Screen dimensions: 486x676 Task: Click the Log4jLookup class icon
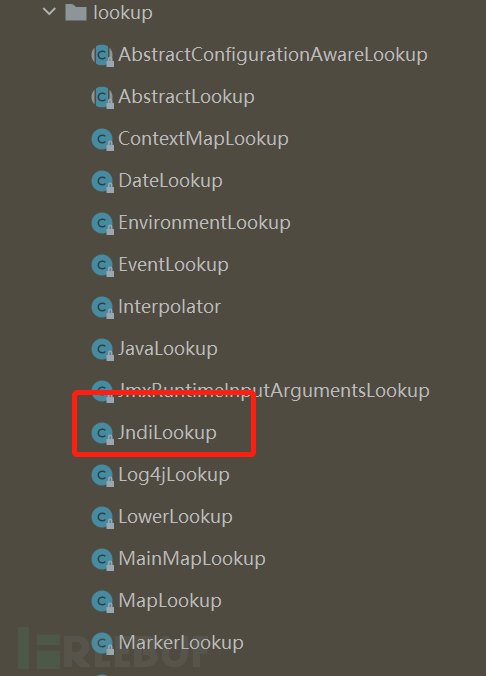[x=103, y=475]
